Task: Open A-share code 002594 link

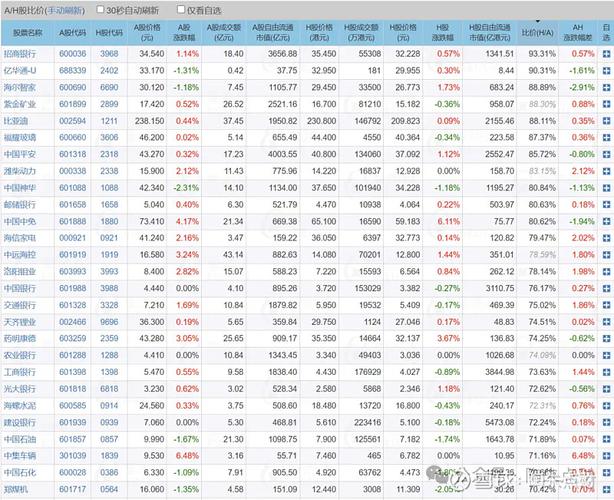Action: [x=72, y=121]
